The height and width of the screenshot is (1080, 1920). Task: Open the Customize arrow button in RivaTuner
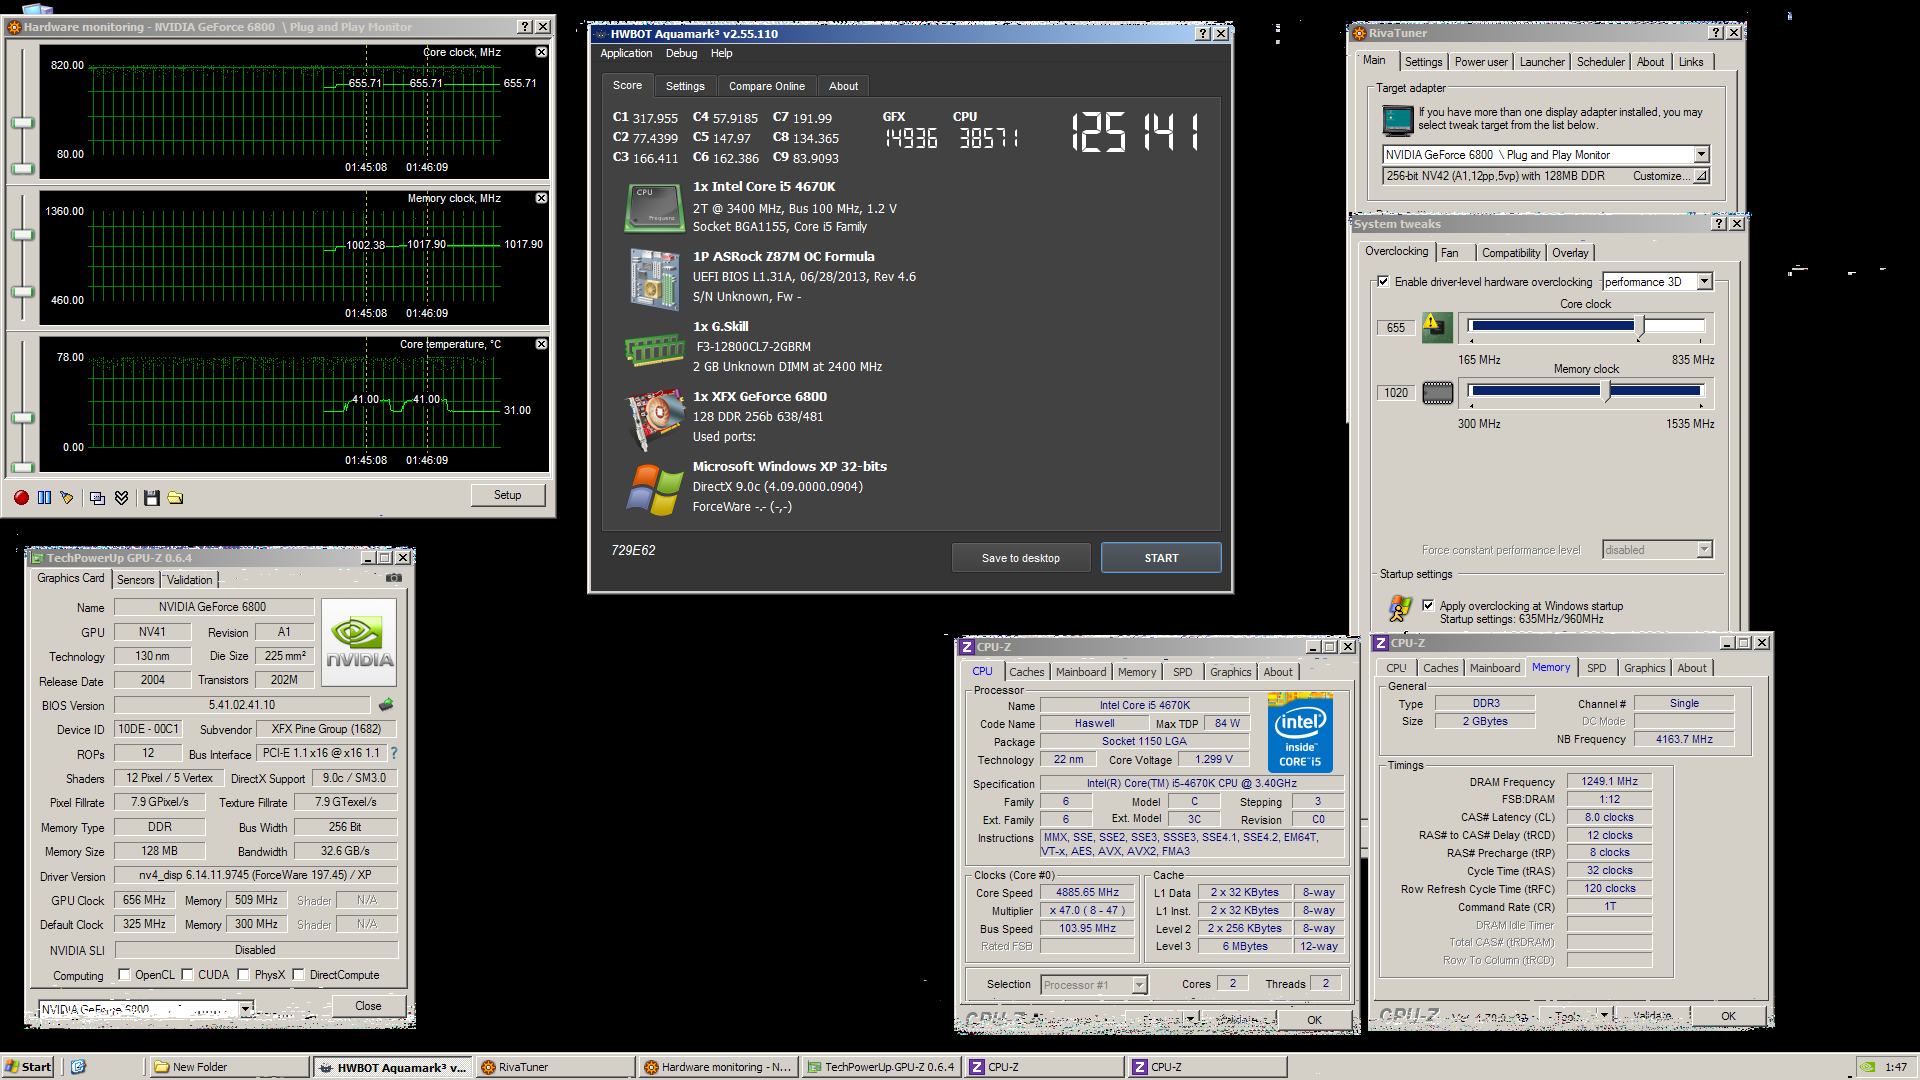click(x=1701, y=176)
